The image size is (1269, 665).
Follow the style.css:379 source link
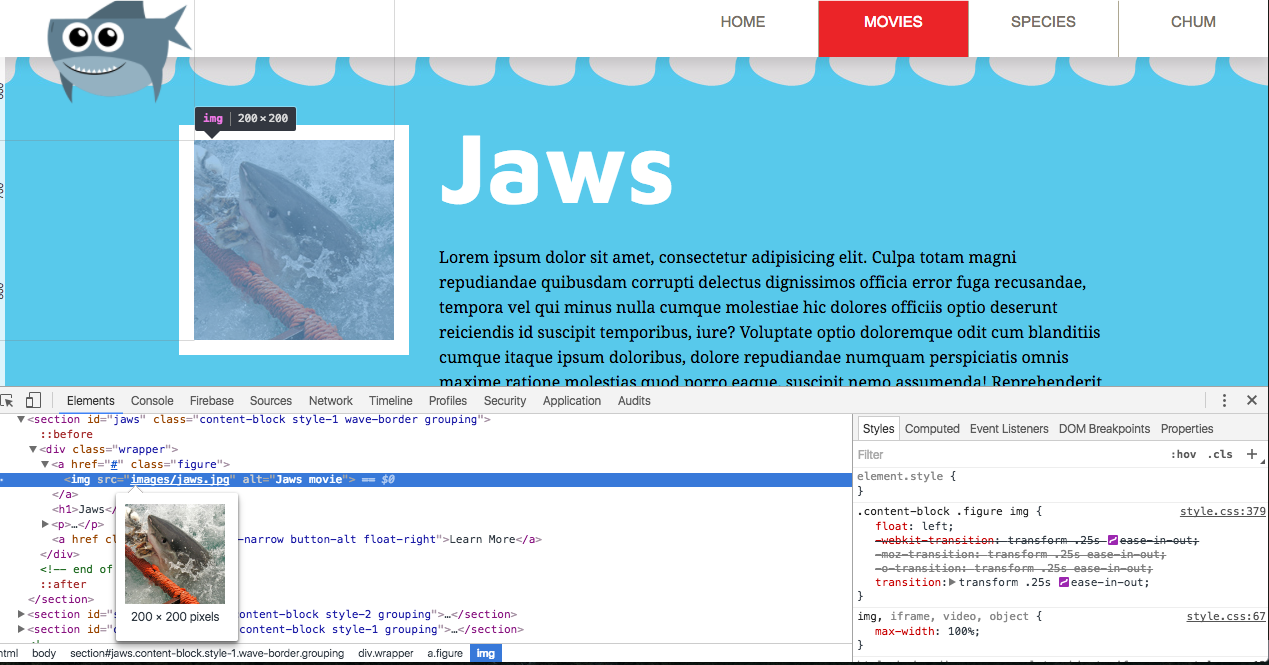[1222, 511]
